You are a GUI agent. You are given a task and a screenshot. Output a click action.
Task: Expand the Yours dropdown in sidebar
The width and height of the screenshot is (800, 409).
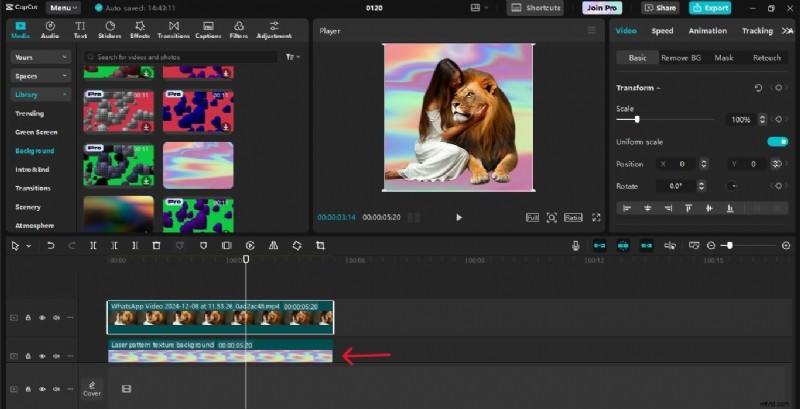tap(41, 57)
